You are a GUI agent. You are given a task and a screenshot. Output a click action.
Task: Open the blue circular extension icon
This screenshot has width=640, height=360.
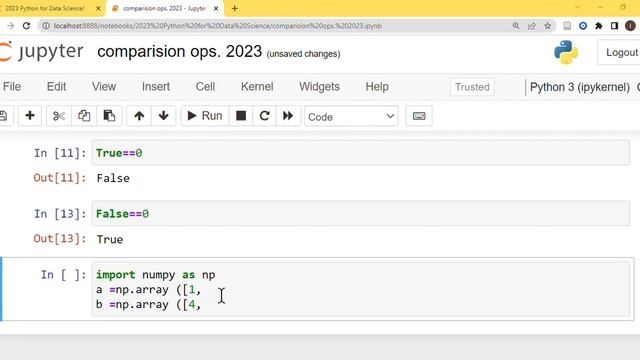click(x=583, y=26)
